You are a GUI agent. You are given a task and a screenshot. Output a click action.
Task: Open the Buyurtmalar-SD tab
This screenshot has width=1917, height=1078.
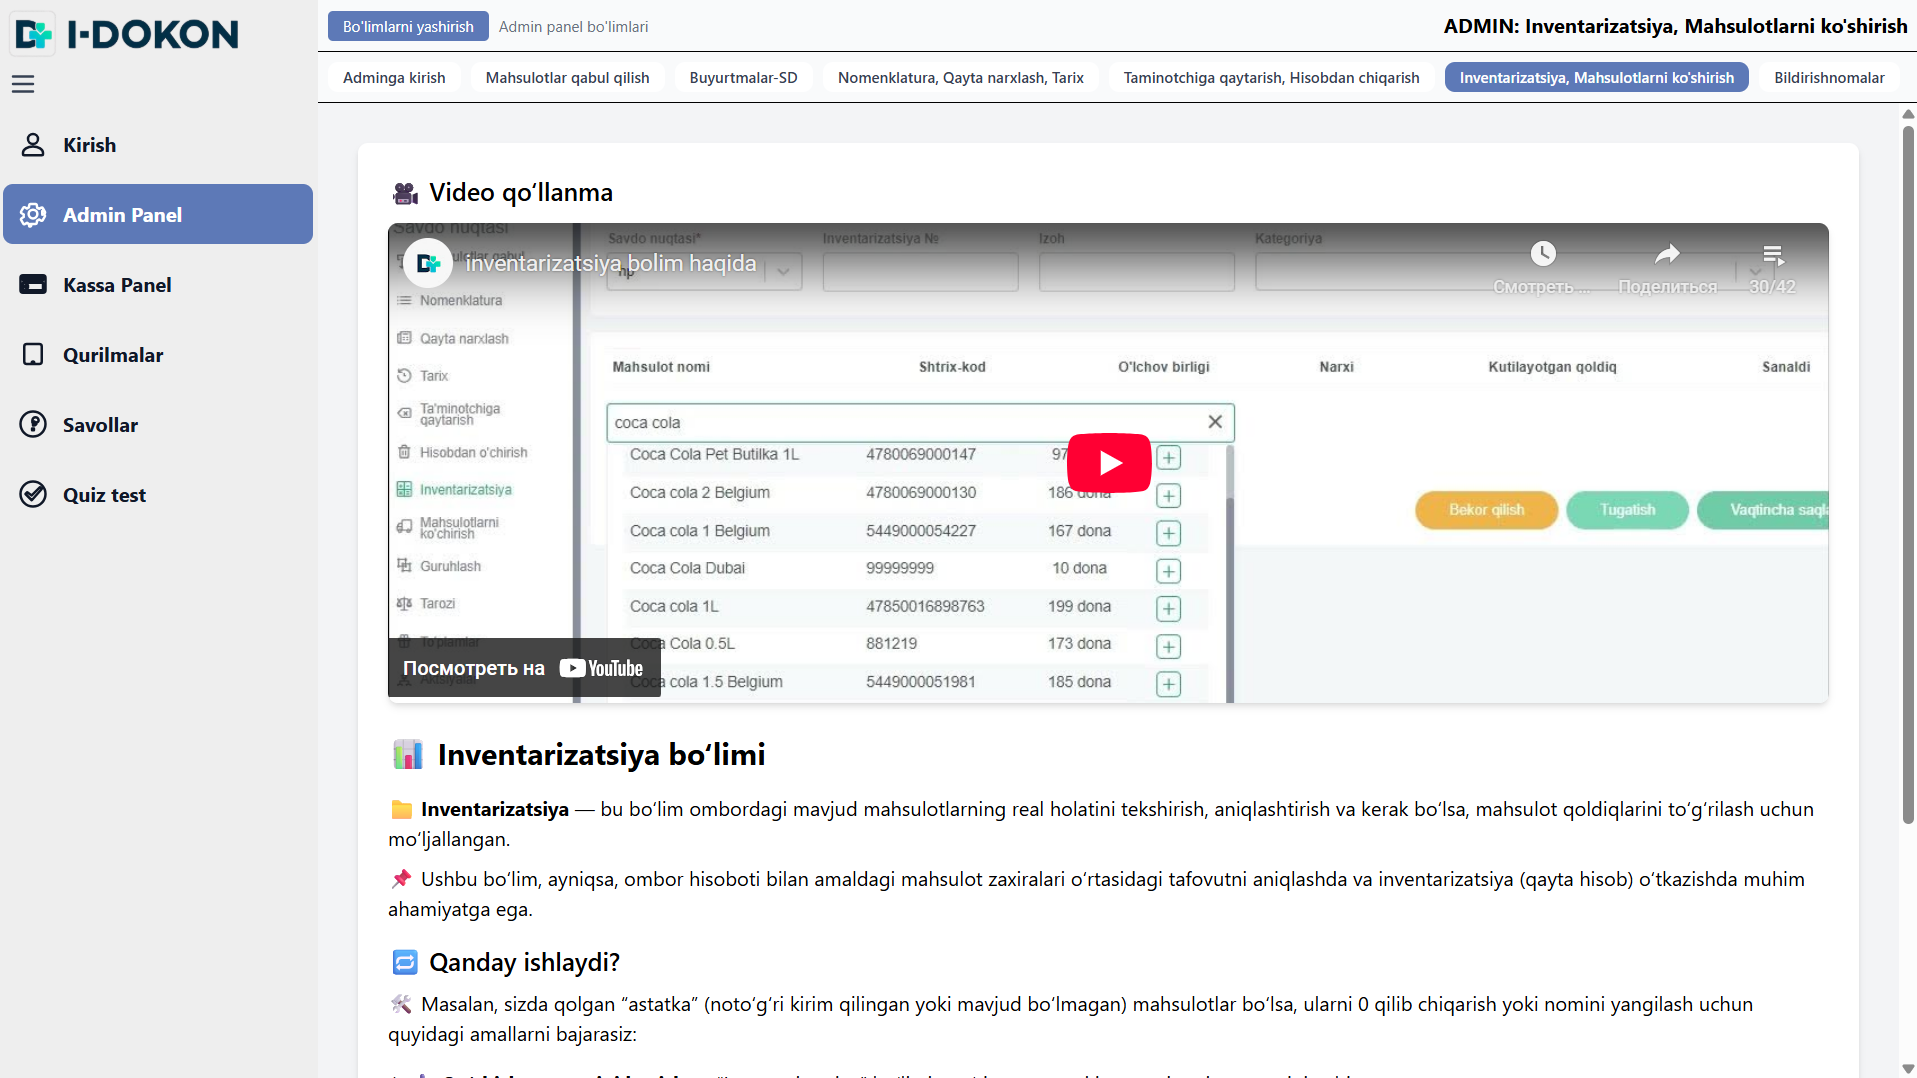(743, 78)
